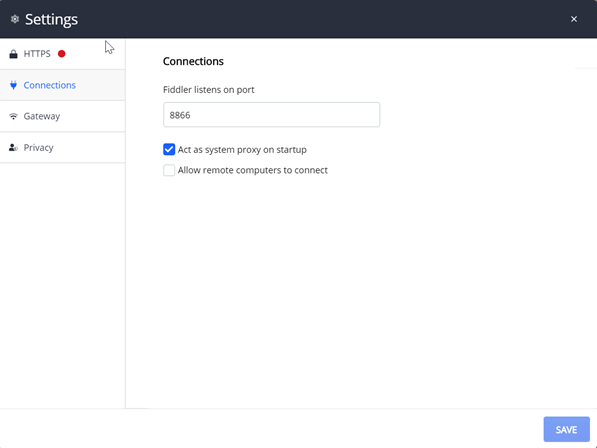Switch to the Gateway settings tab
Screen dimensions: 597x448
coord(62,116)
